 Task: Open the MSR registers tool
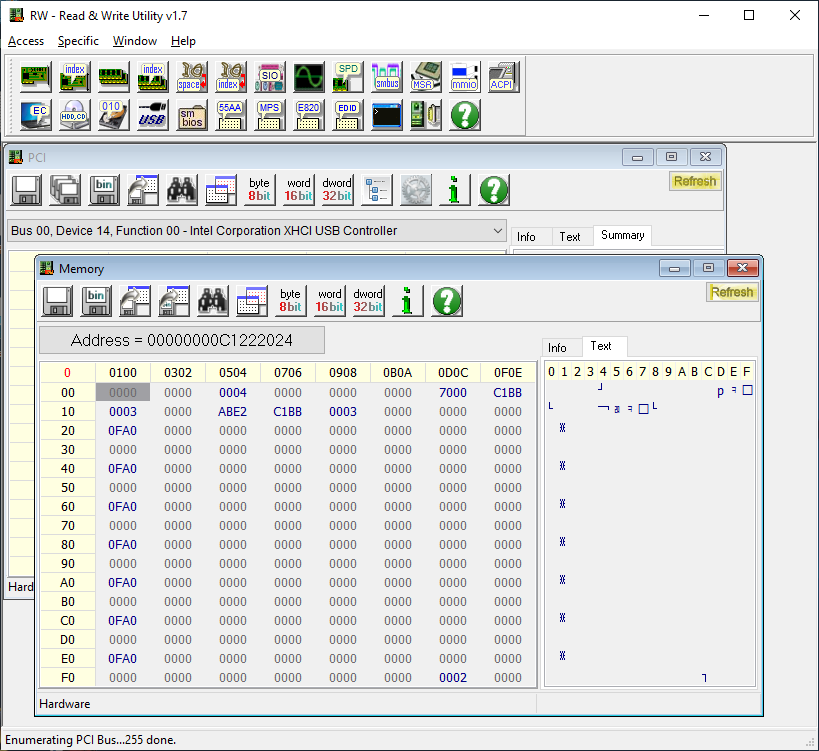coord(425,76)
